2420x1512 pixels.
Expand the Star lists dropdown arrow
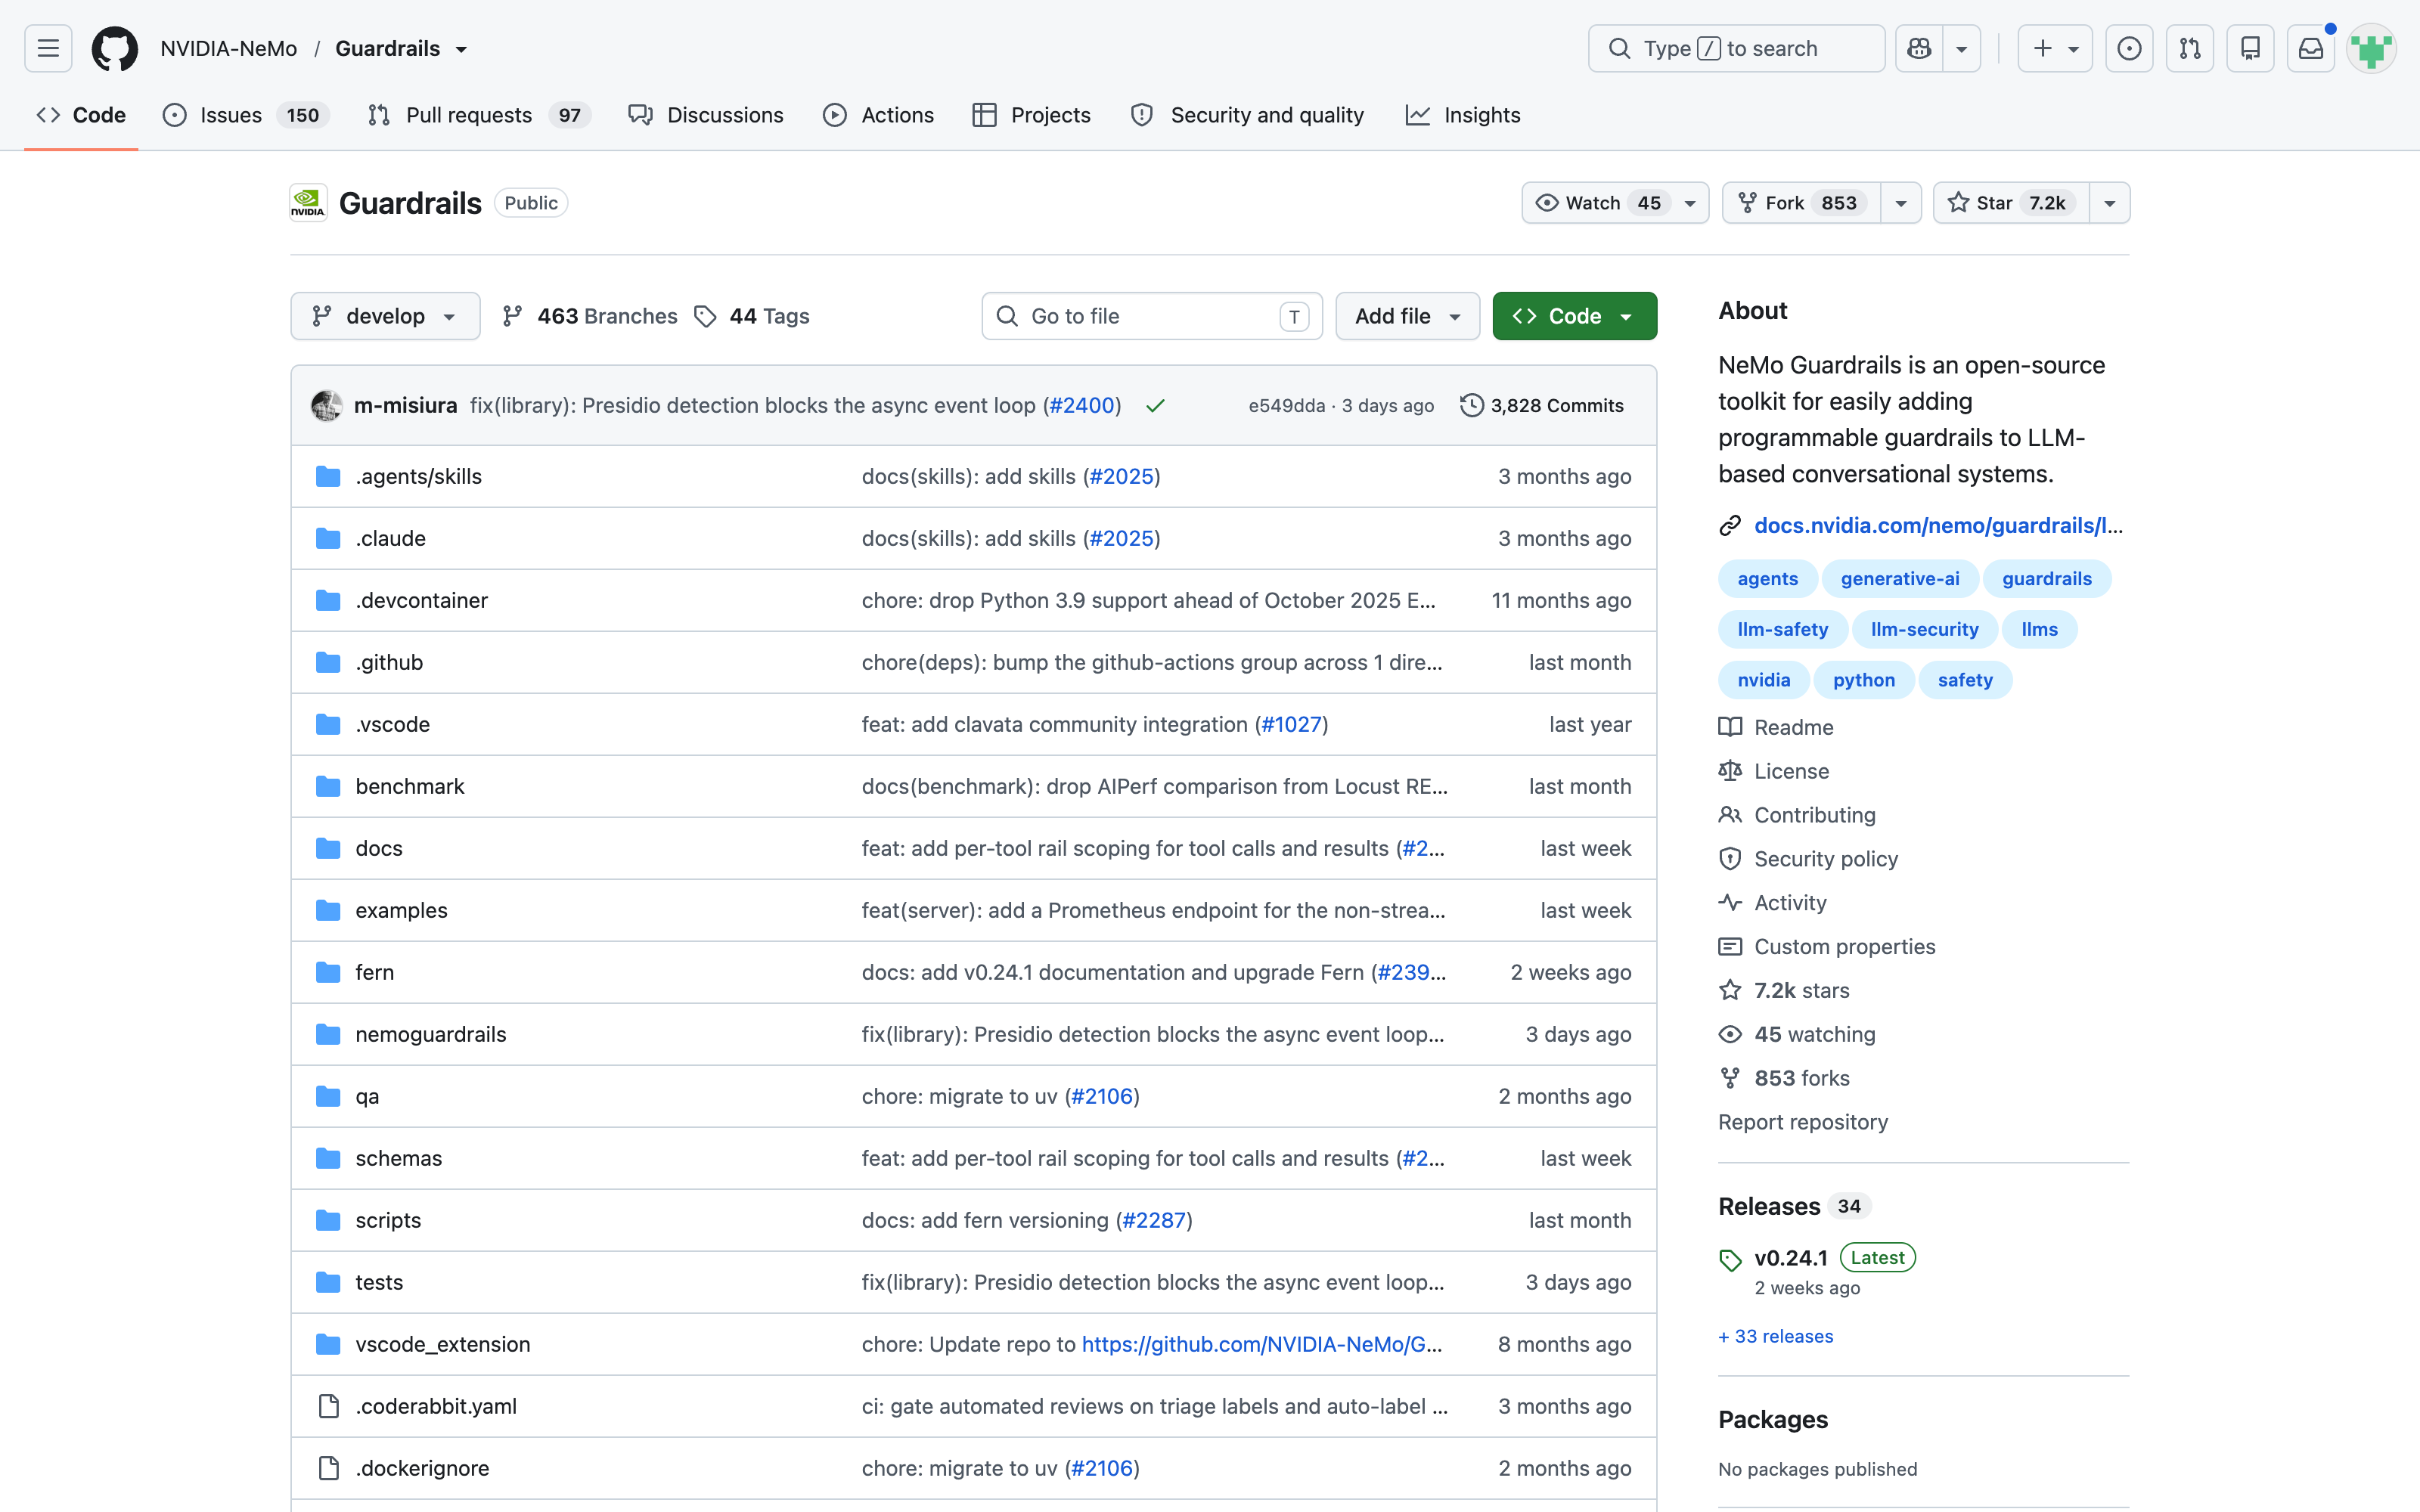click(x=2109, y=203)
